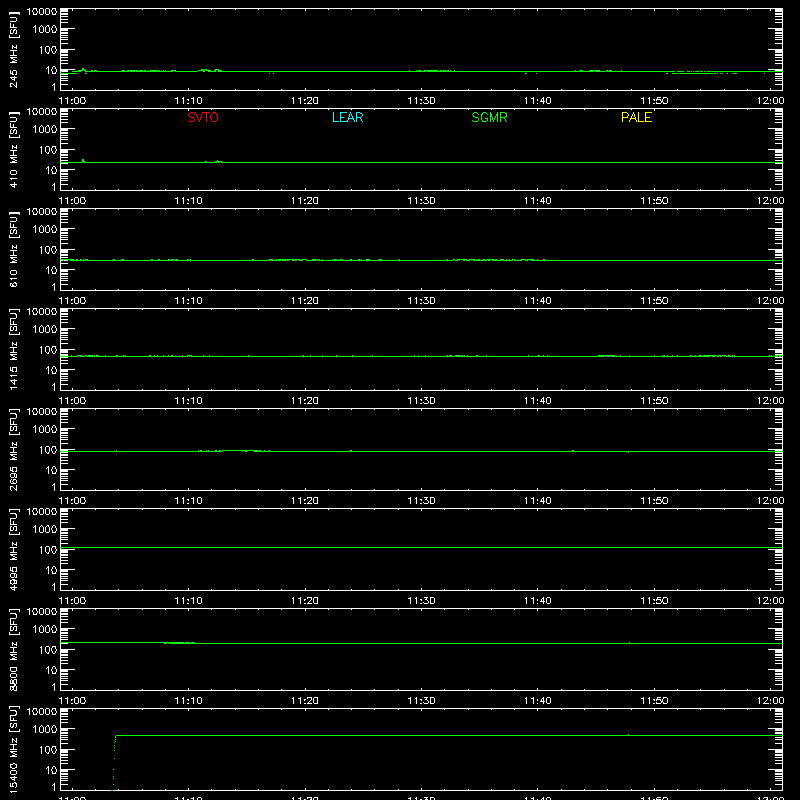Click the 10000 y-axis value of 245 MHz plot
This screenshot has width=800, height=800.
pos(42,12)
